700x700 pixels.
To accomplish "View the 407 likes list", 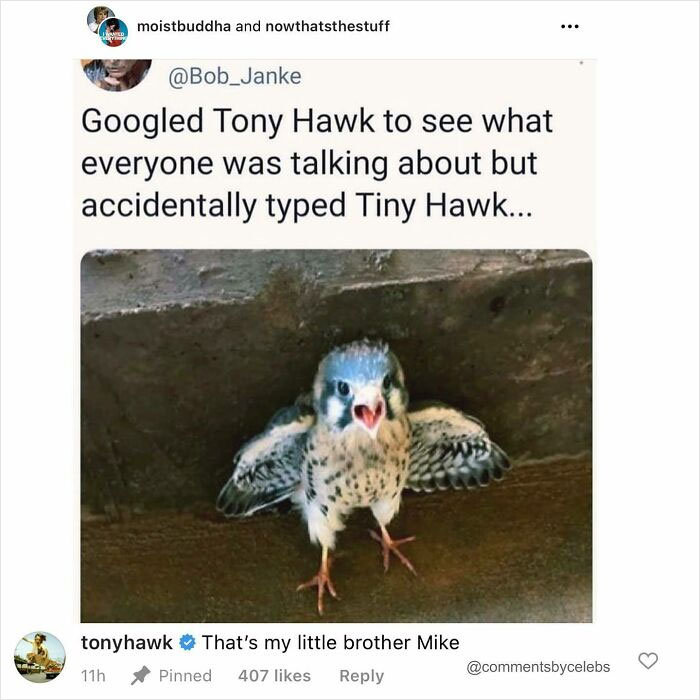I will pyautogui.click(x=274, y=676).
